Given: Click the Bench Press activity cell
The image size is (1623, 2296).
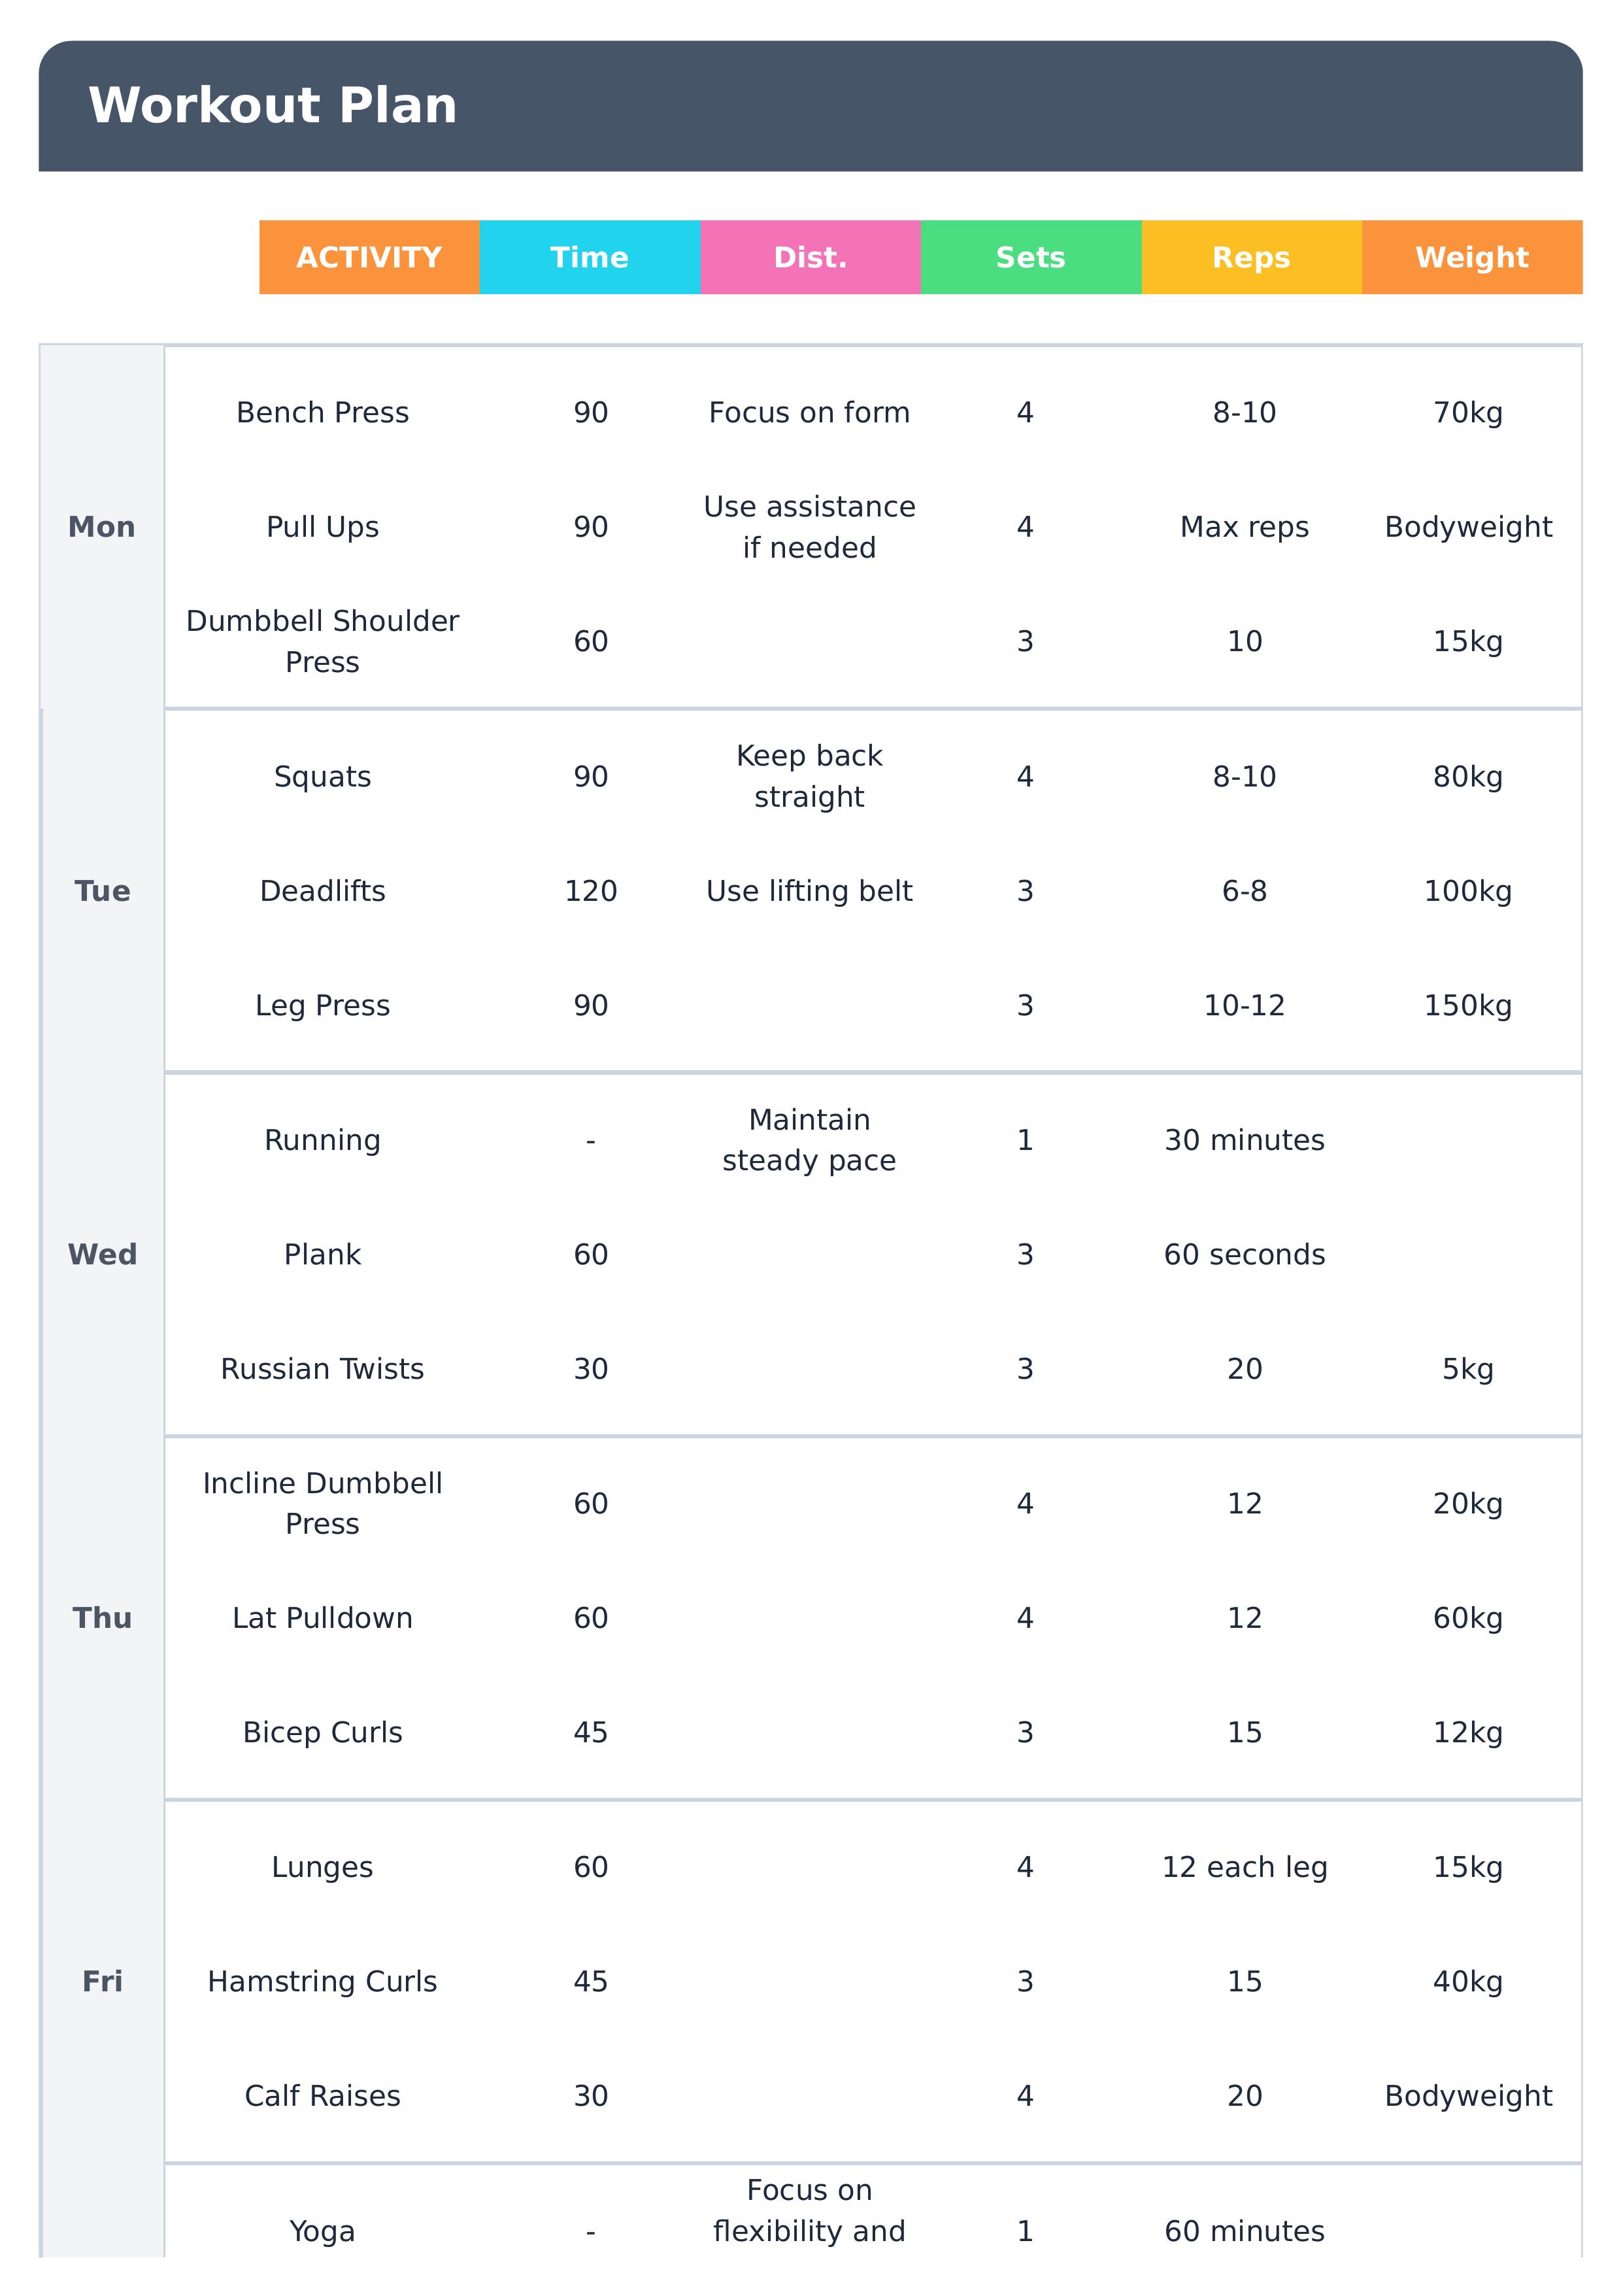Looking at the screenshot, I should [322, 412].
